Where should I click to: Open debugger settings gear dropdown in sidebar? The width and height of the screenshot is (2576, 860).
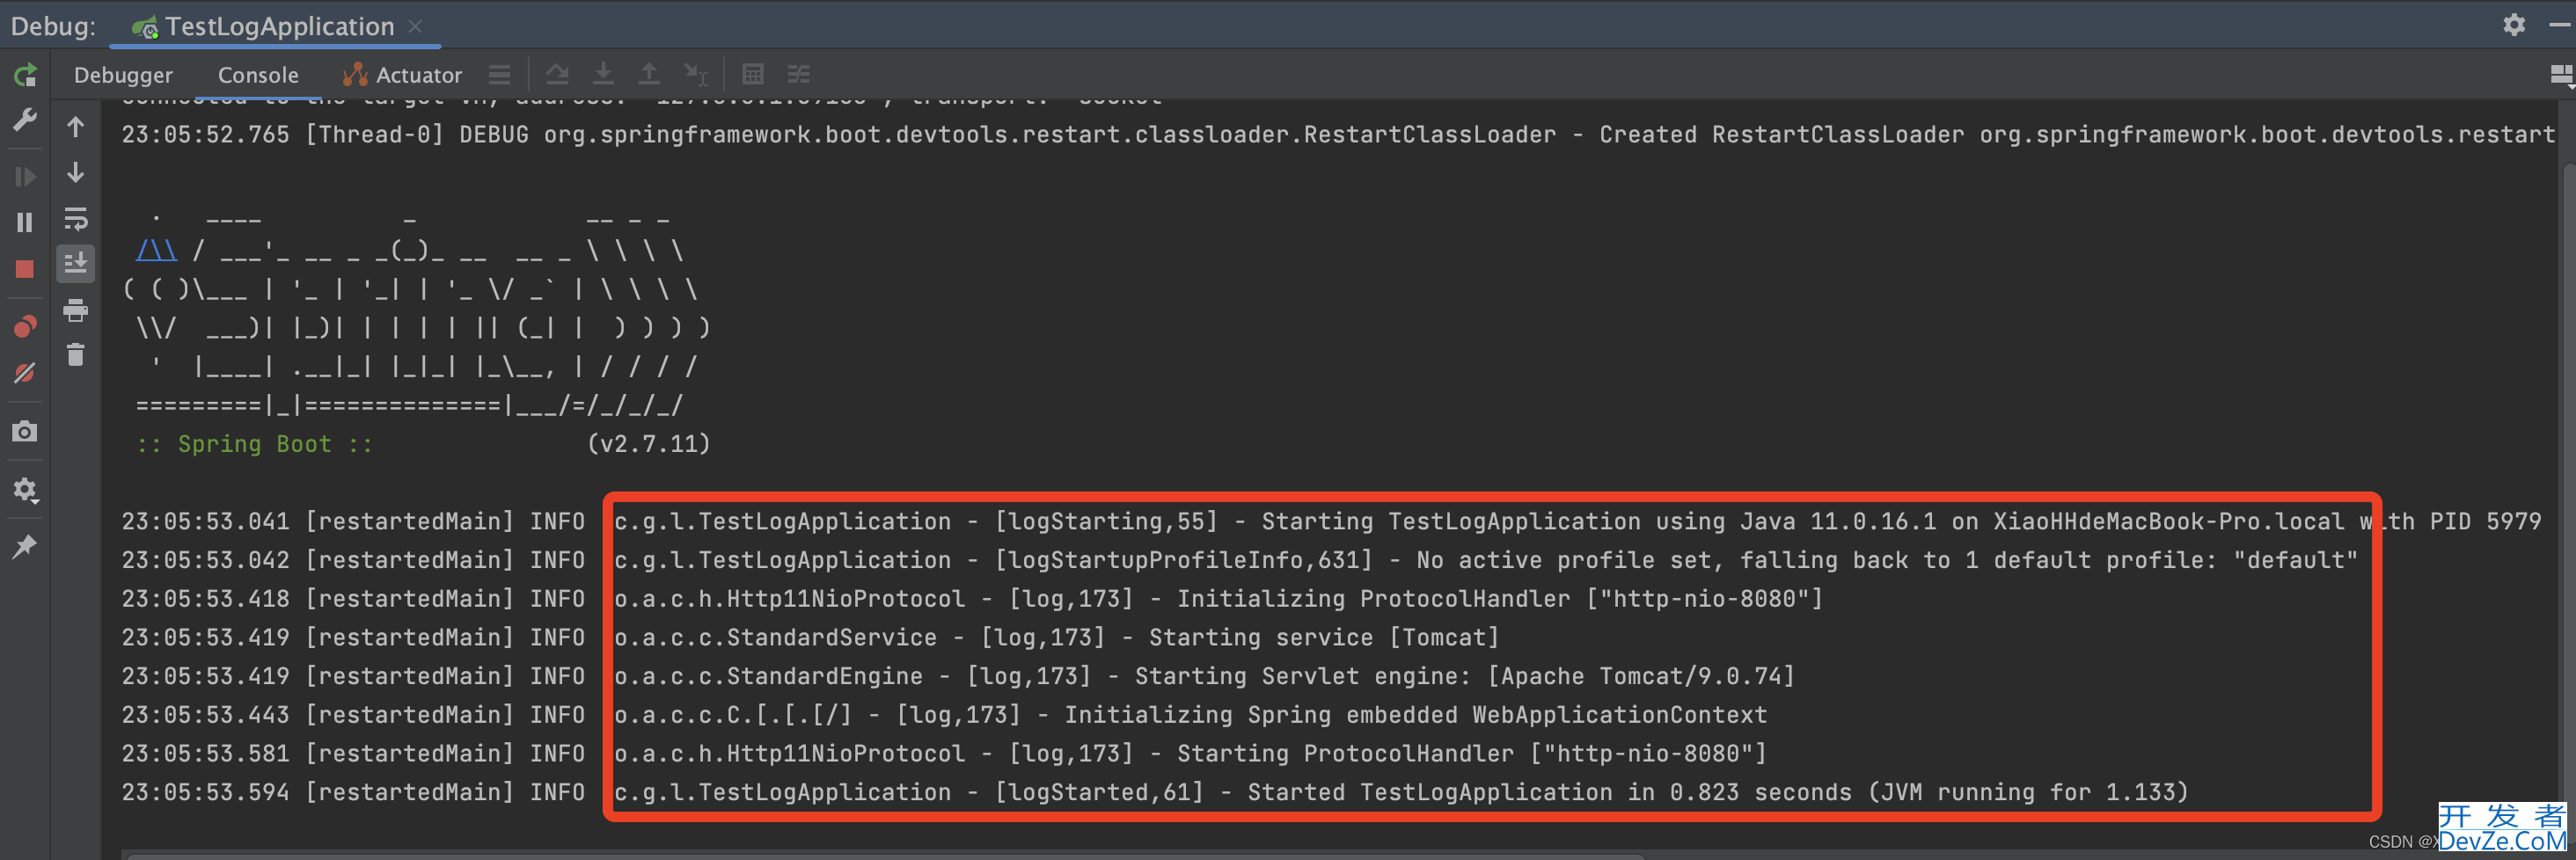(x=25, y=489)
